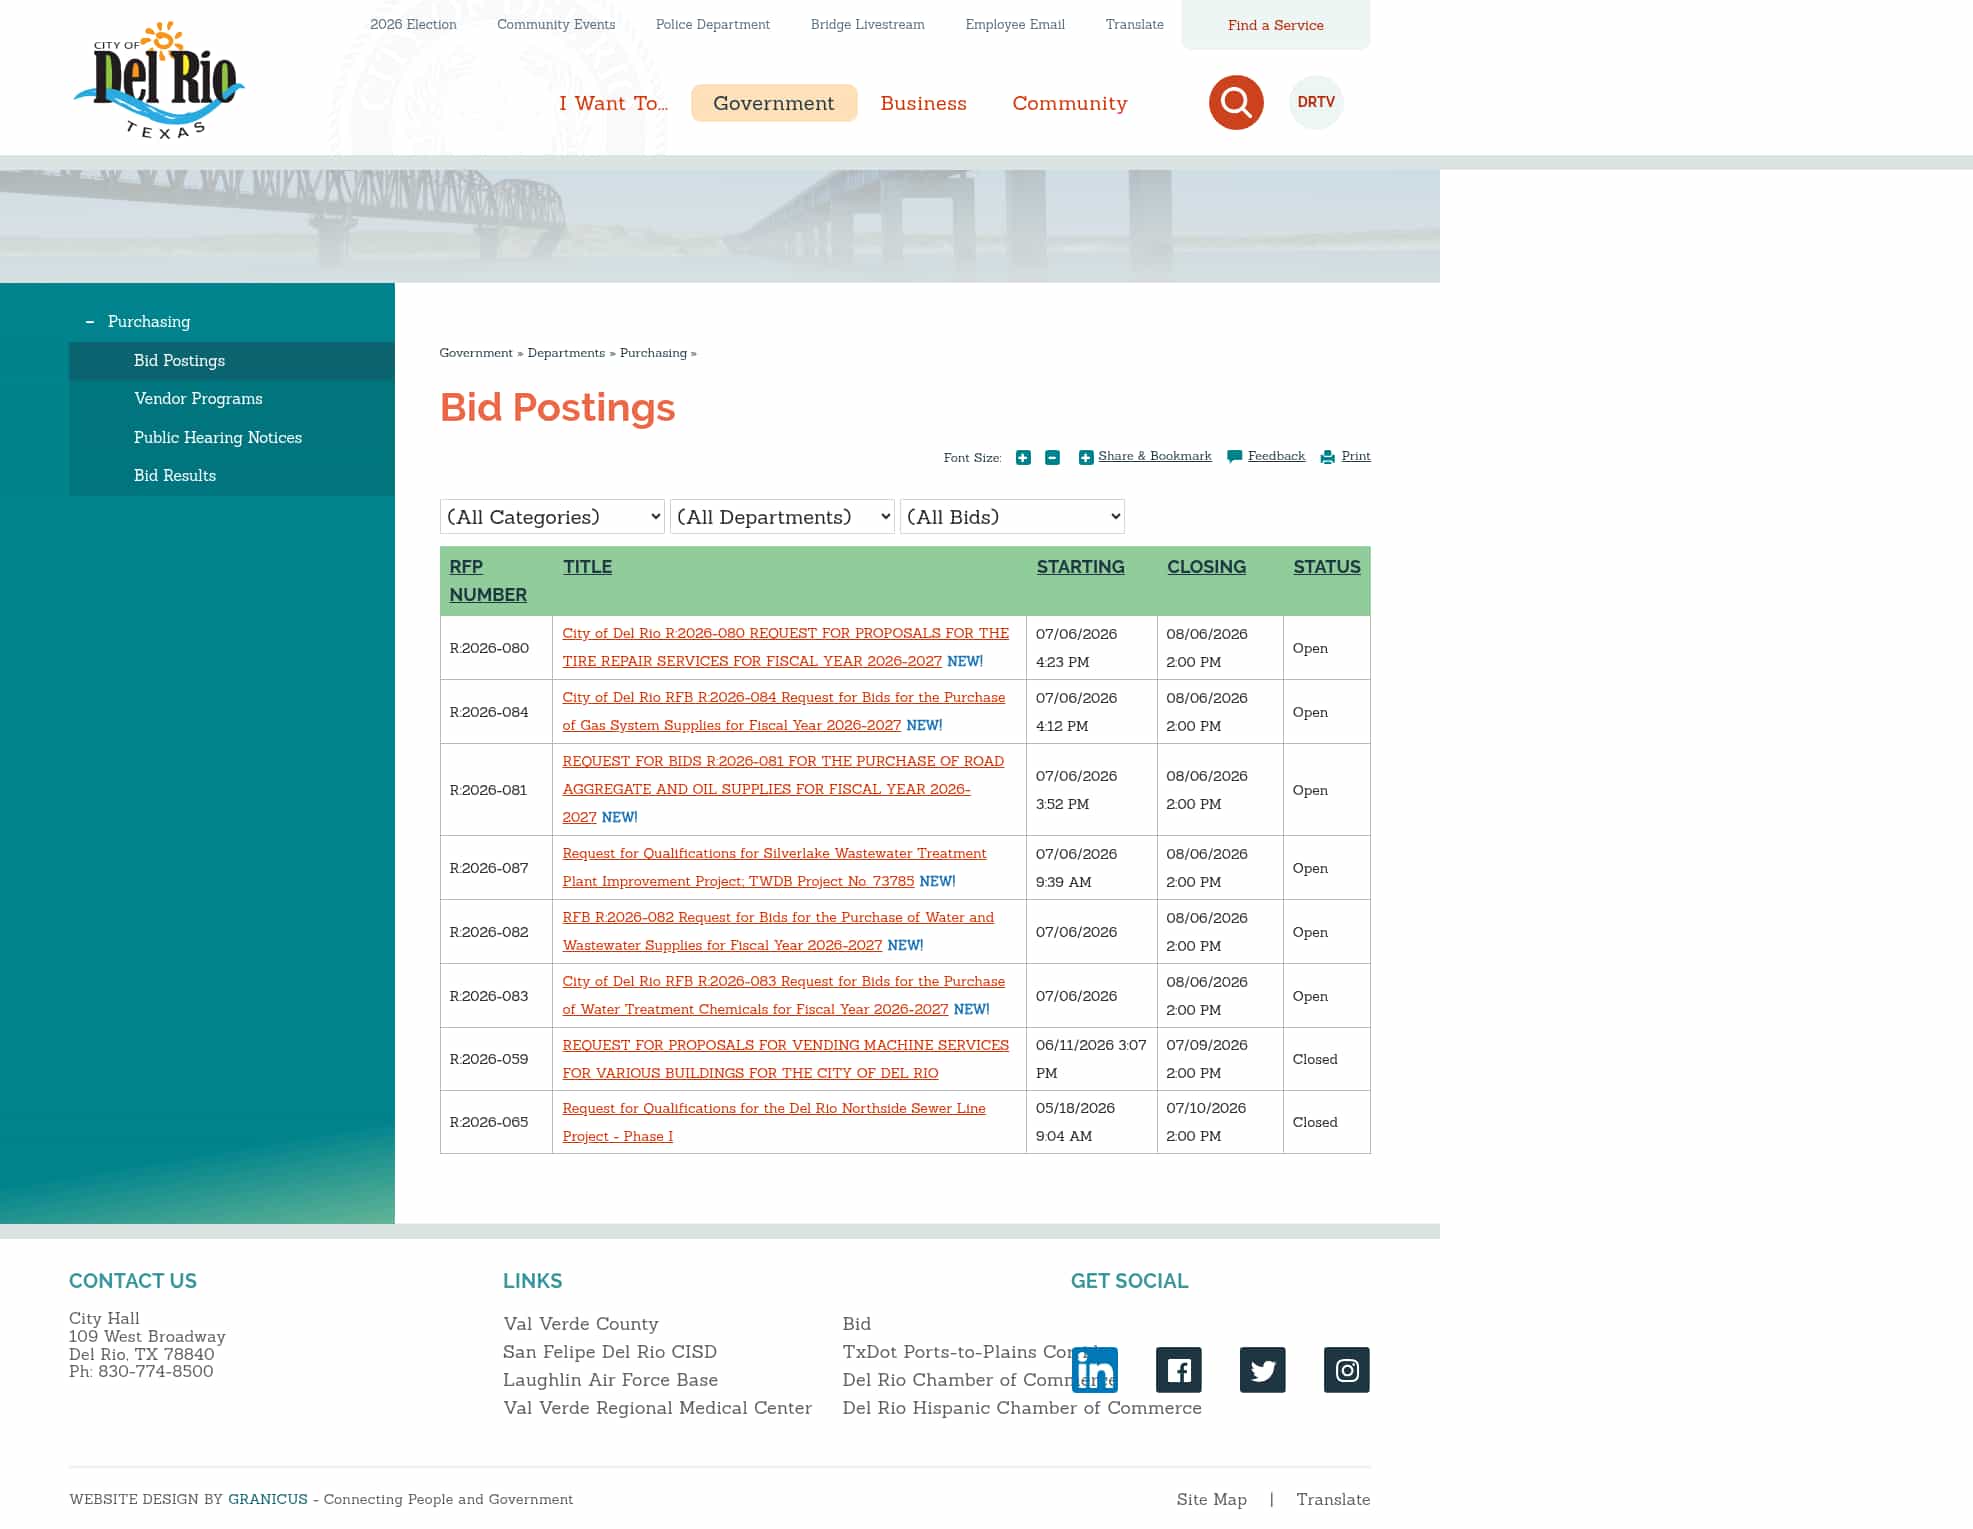Open the Road Aggregate and Oil R:2026-081 posting
The width and height of the screenshot is (1973, 1529).
click(783, 789)
